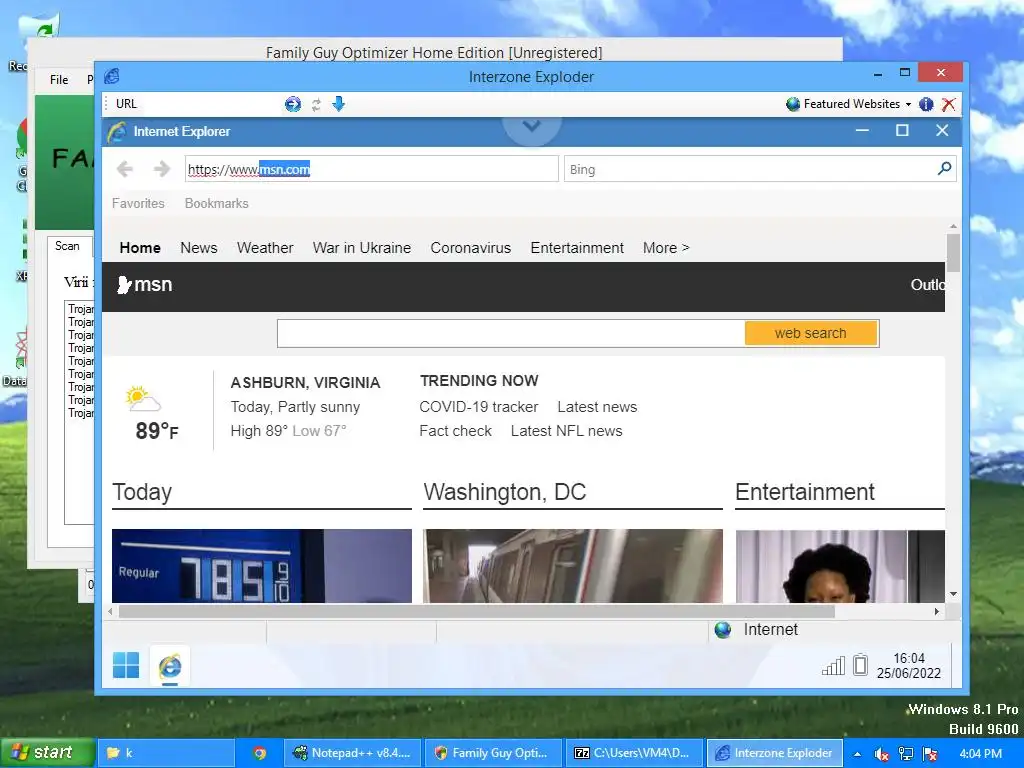Open the Ashburn, Virginia location link
Image resolution: width=1024 pixels, height=768 pixels.
305,383
